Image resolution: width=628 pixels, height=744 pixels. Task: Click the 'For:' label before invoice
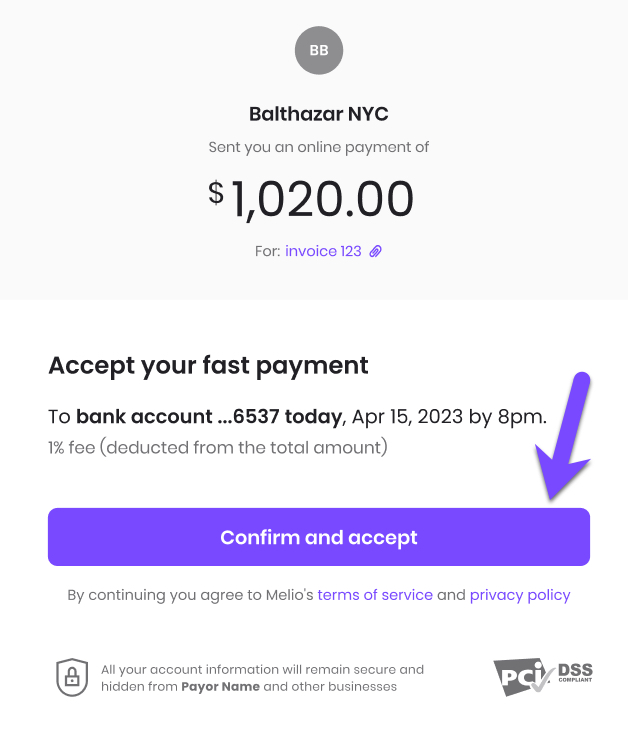268,251
